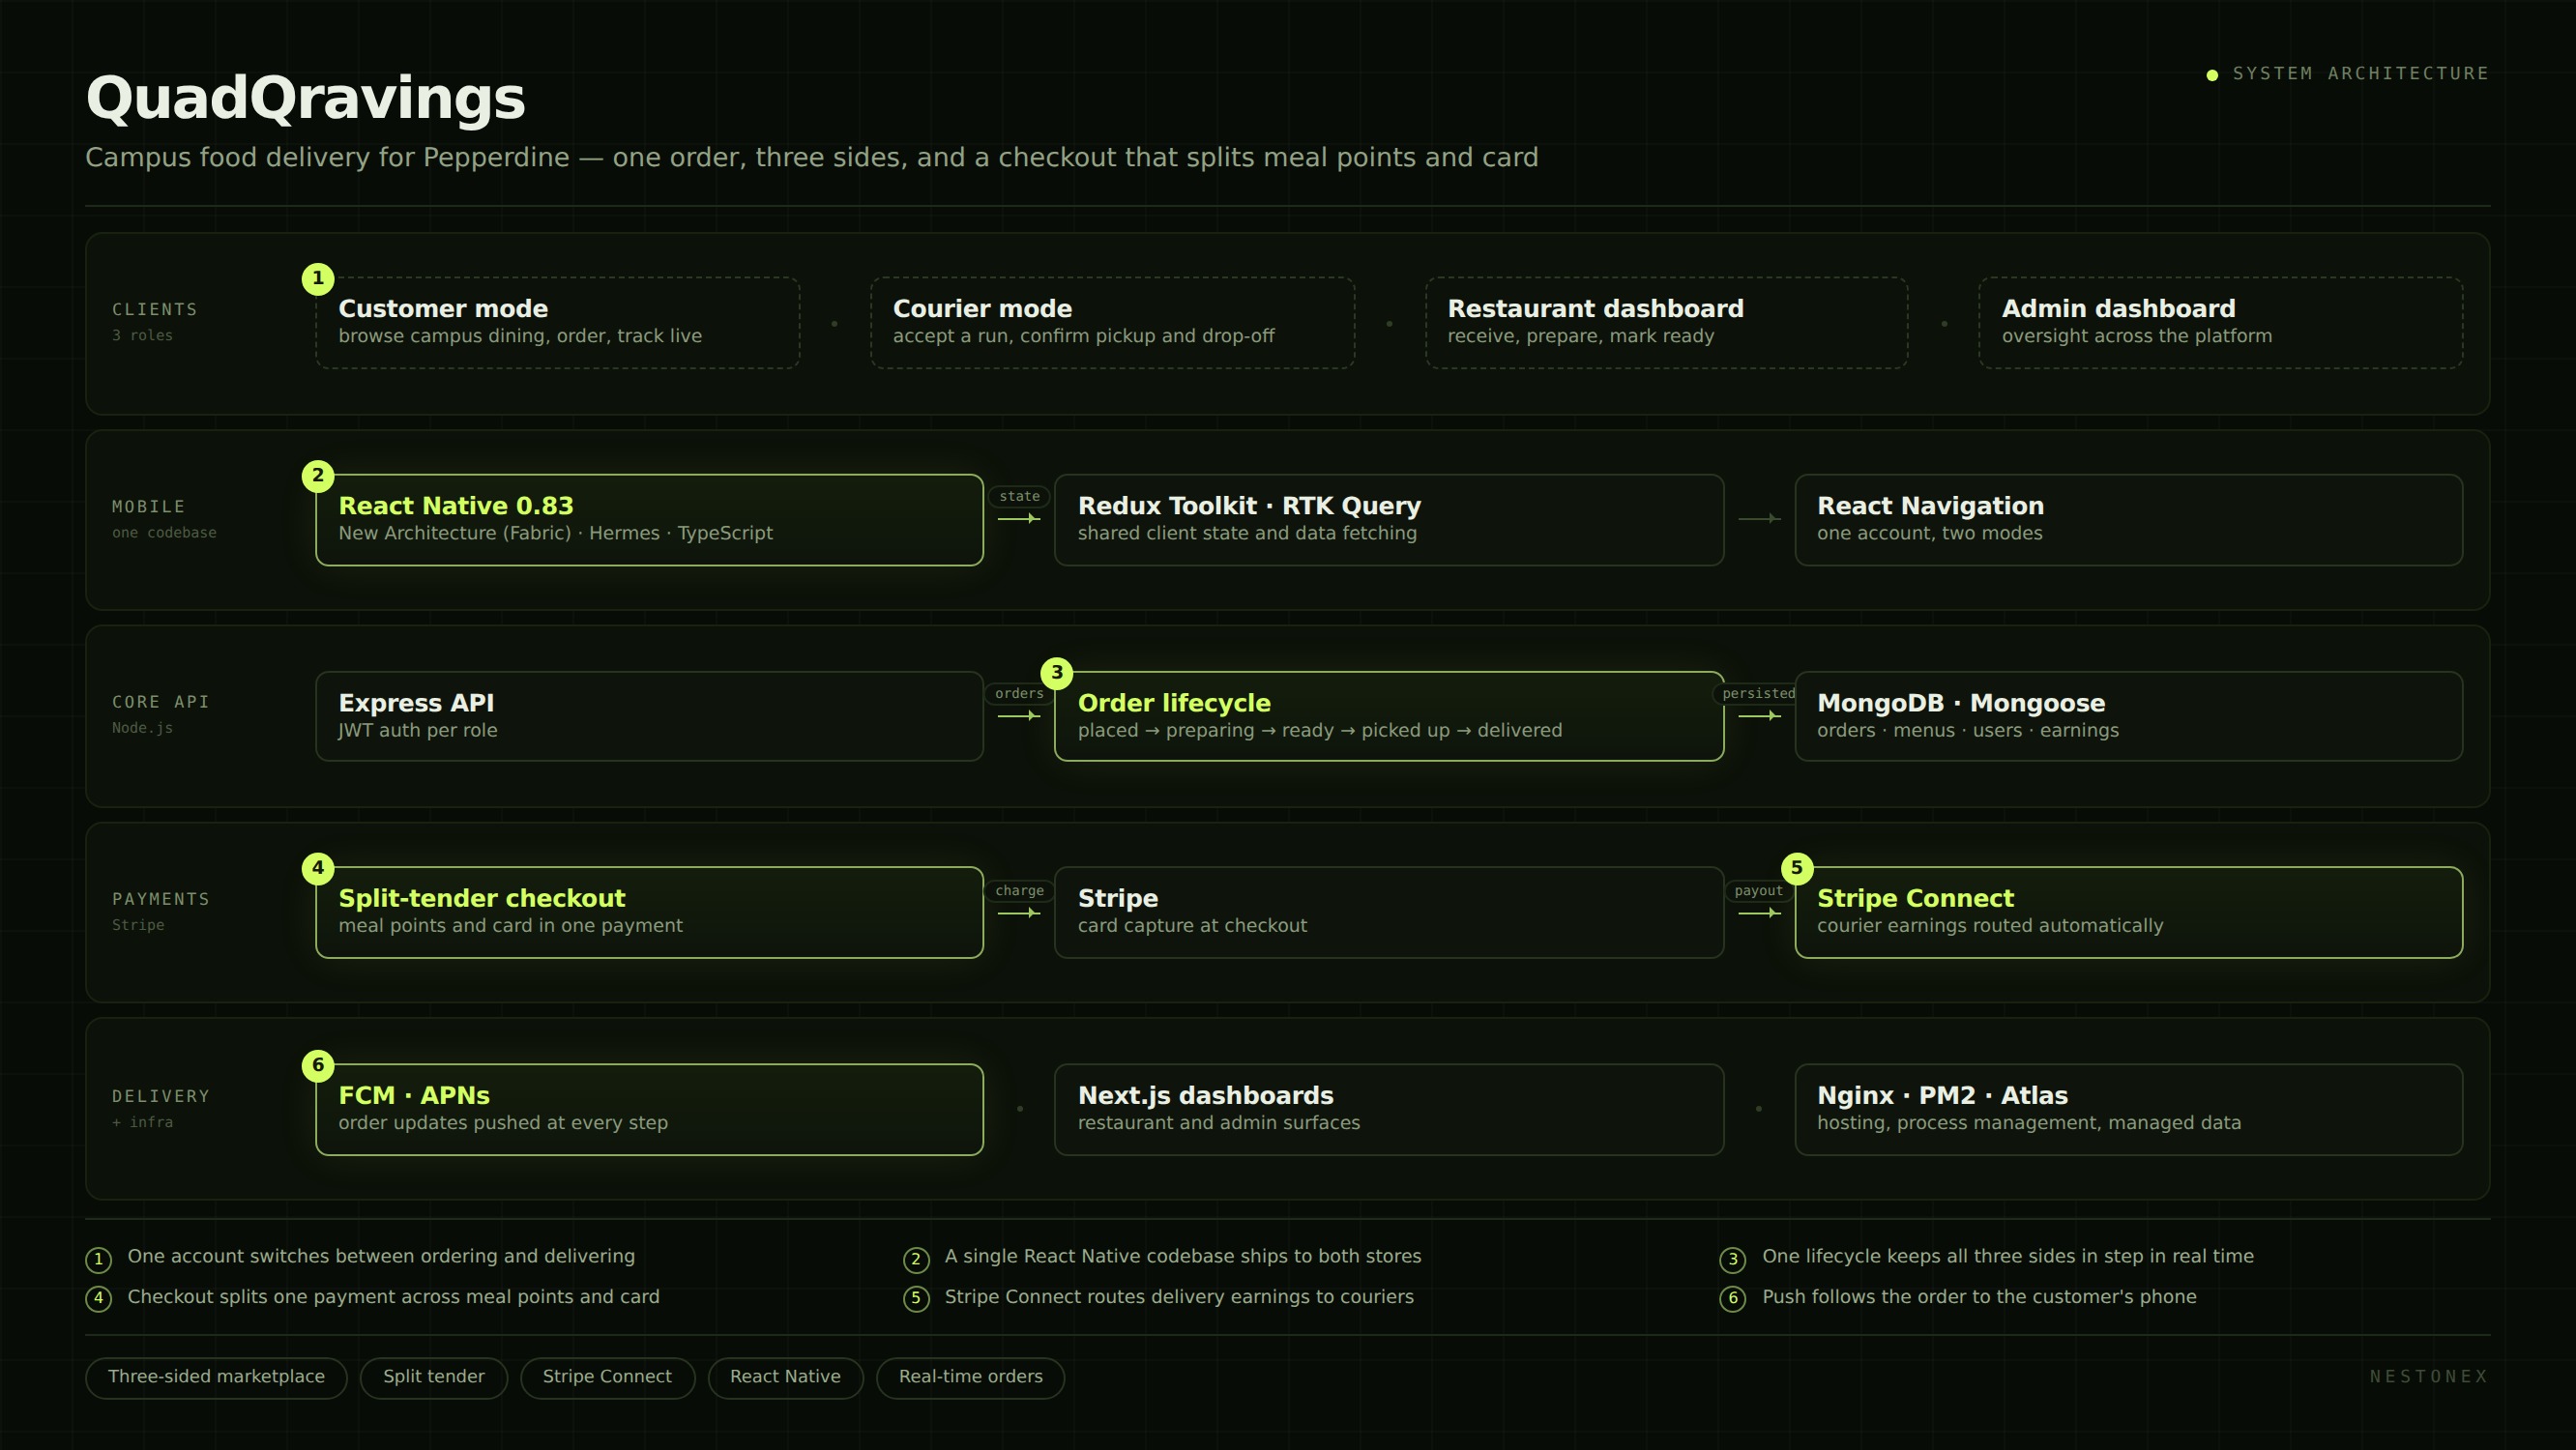Click the 'orders' connector label
This screenshot has width=2576, height=1450.
[1019, 693]
